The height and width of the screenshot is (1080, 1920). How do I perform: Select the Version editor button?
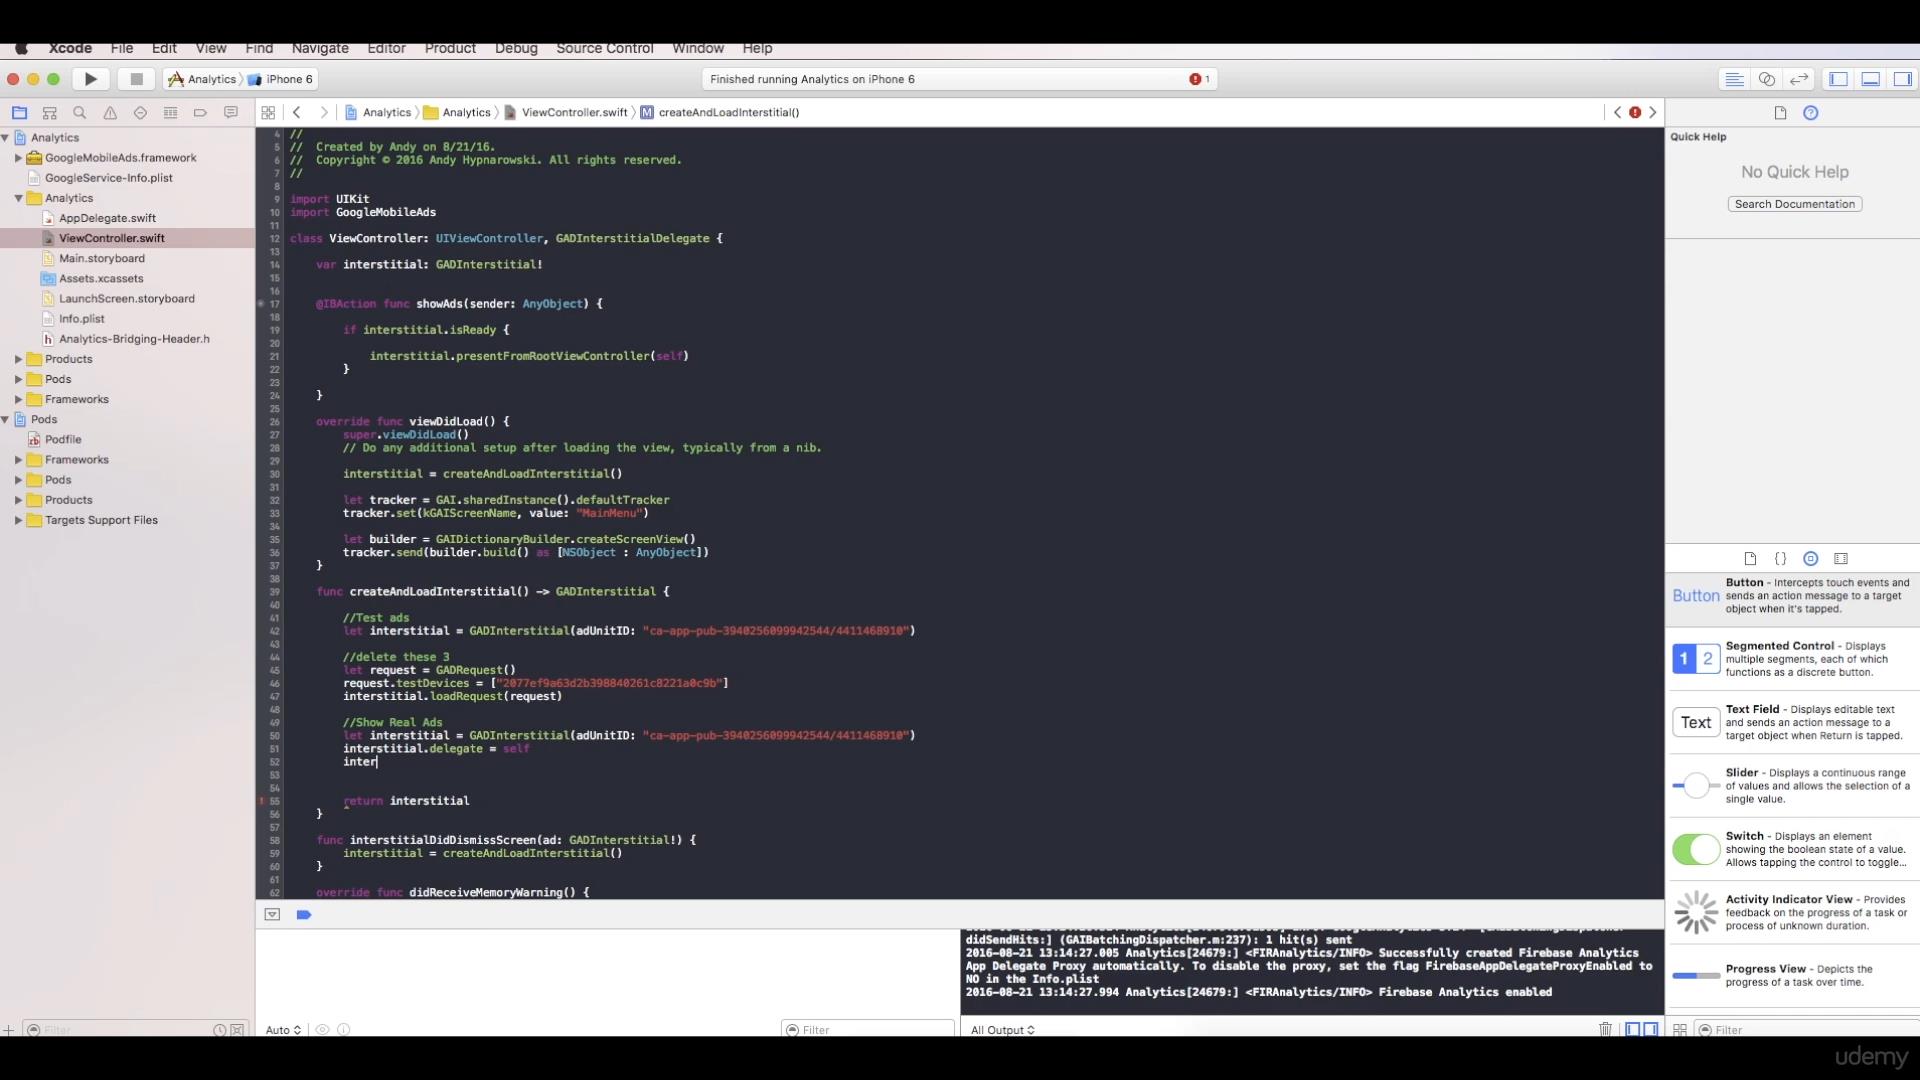click(1799, 79)
